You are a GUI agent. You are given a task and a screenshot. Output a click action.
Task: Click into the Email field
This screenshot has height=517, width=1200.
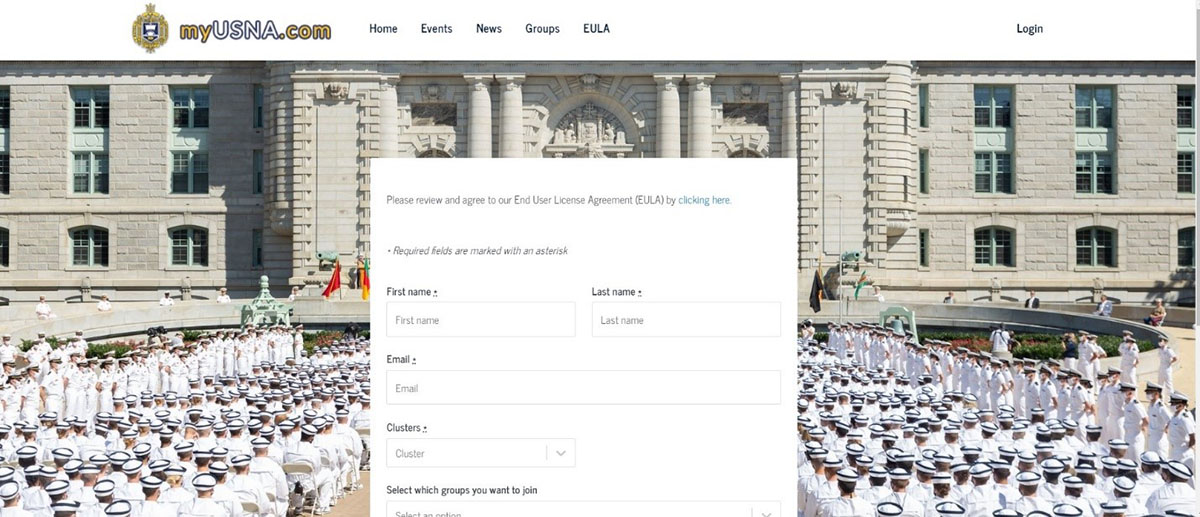[584, 388]
